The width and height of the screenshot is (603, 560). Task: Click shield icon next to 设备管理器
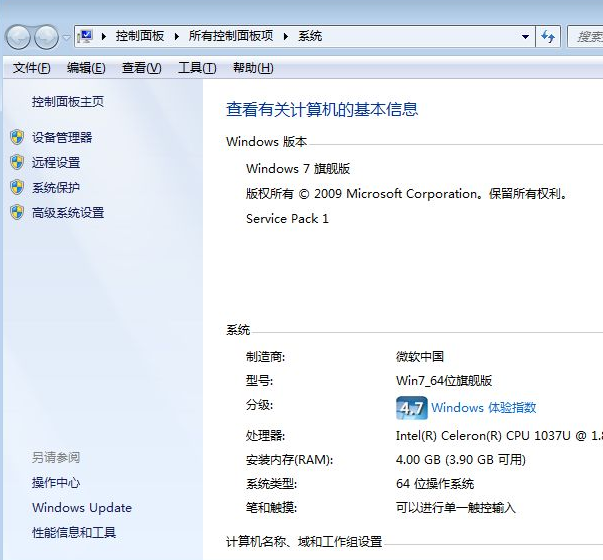coord(17,137)
